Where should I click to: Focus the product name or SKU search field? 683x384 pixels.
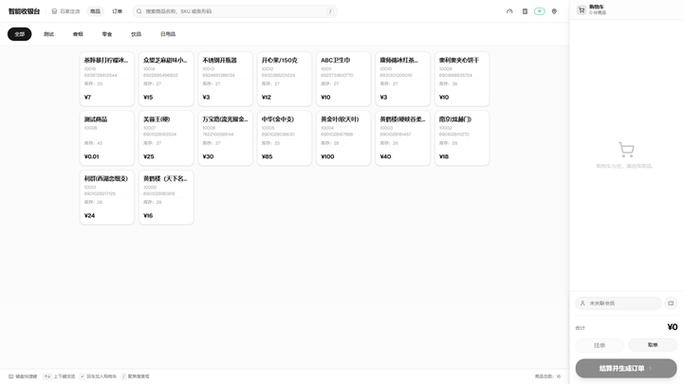[234, 11]
